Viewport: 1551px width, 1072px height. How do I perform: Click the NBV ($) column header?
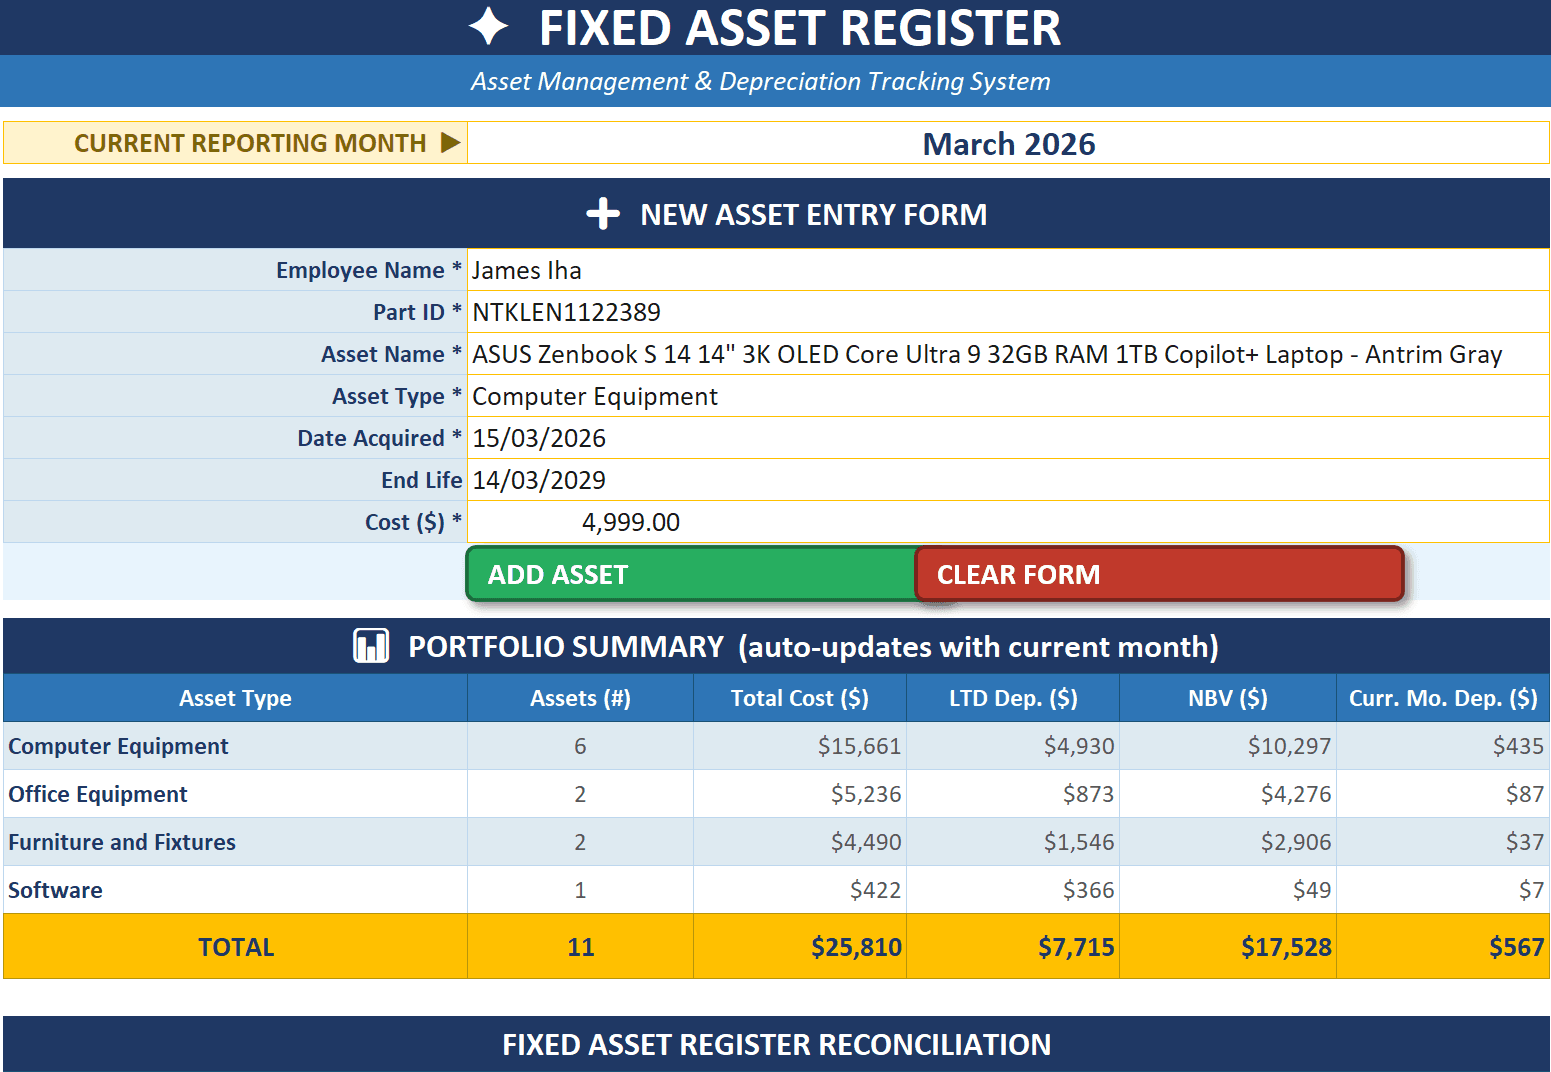1228,698
